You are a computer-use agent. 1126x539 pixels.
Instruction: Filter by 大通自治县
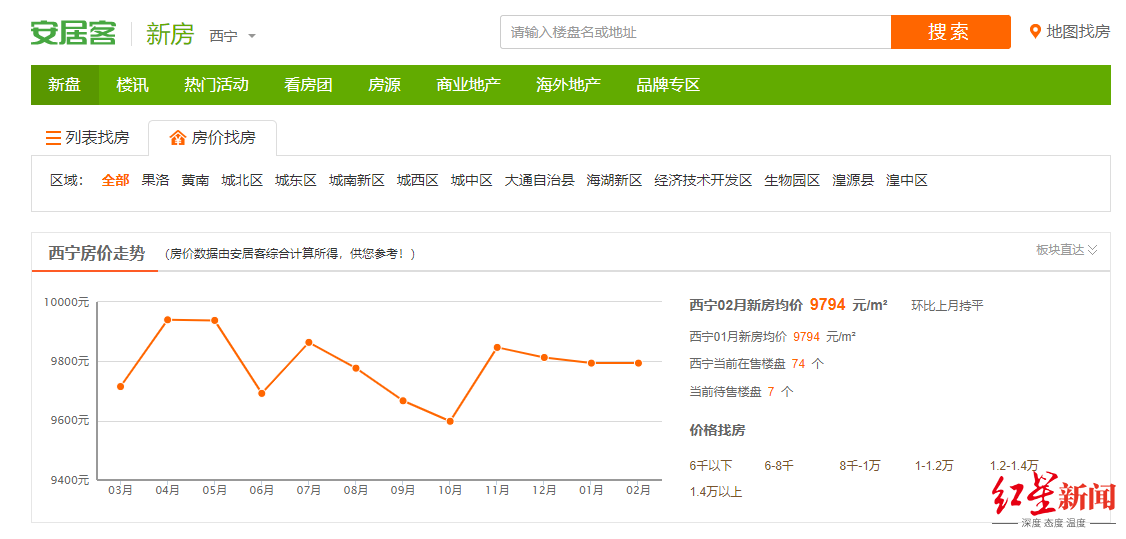(x=539, y=180)
